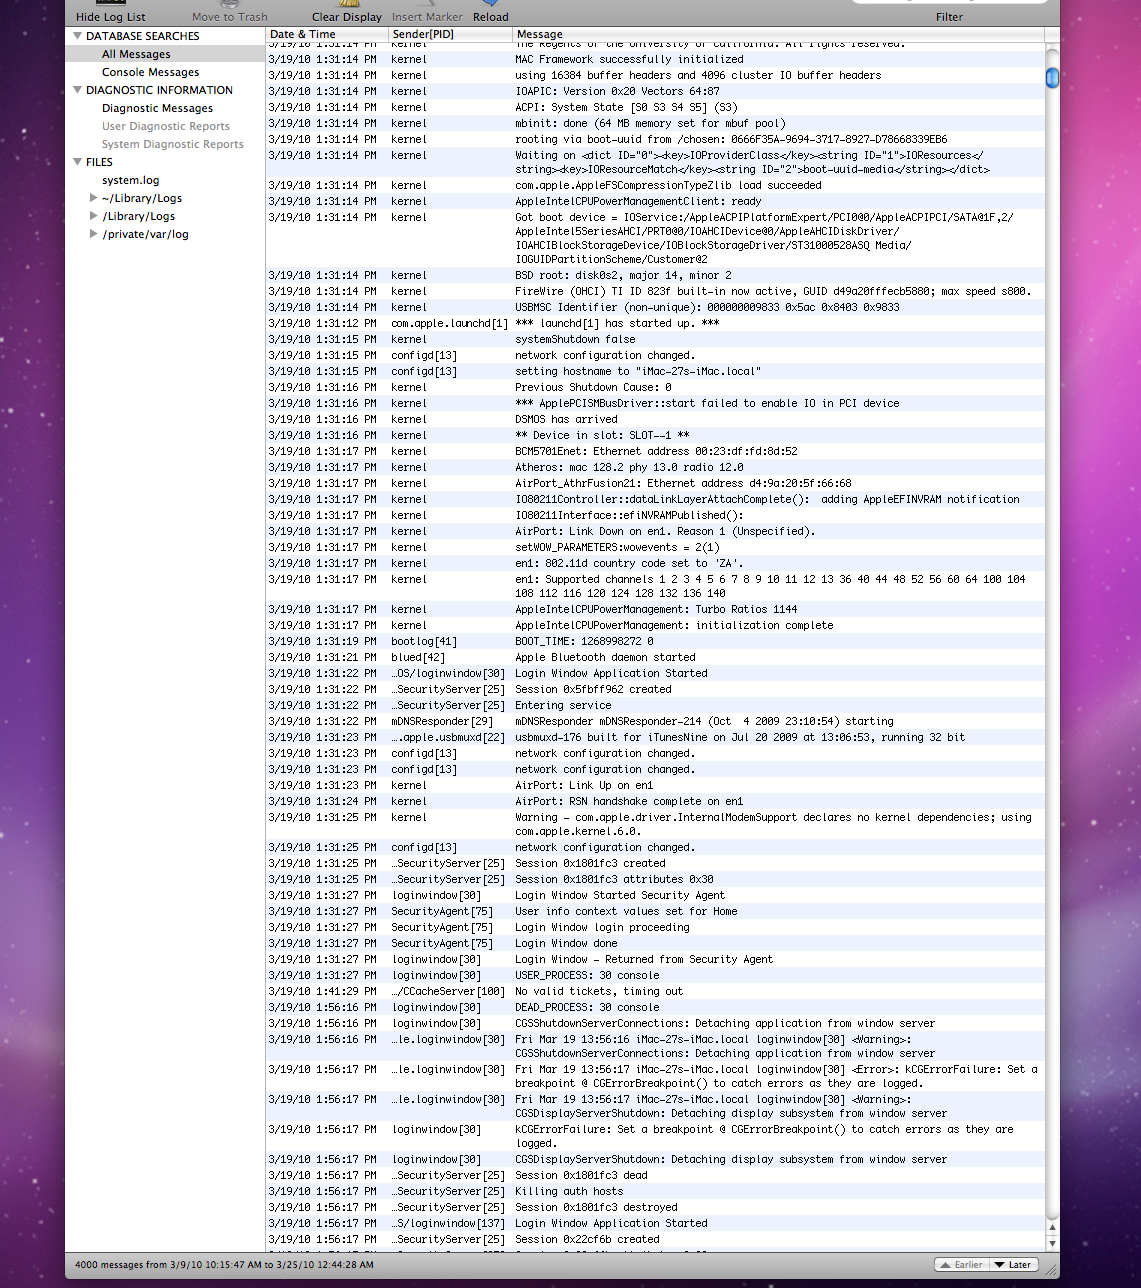Collapse the FILES section triangle
The image size is (1141, 1288).
(77, 162)
